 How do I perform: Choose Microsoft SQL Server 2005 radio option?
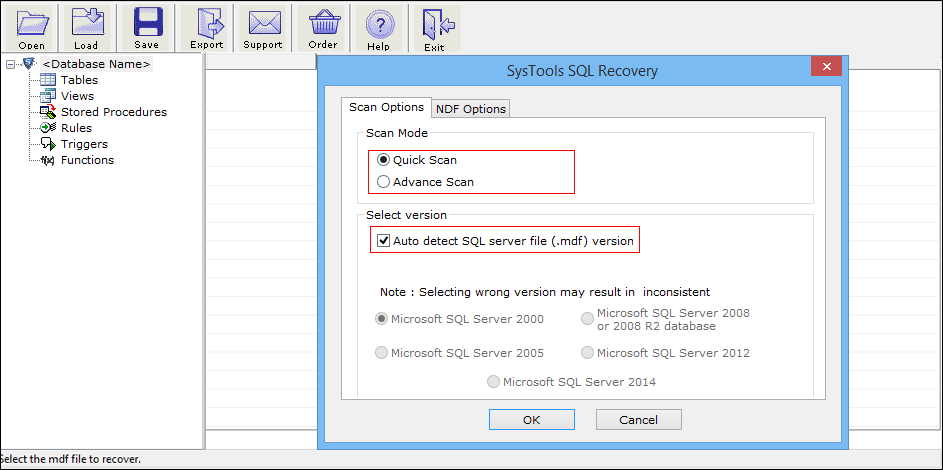pyautogui.click(x=381, y=353)
